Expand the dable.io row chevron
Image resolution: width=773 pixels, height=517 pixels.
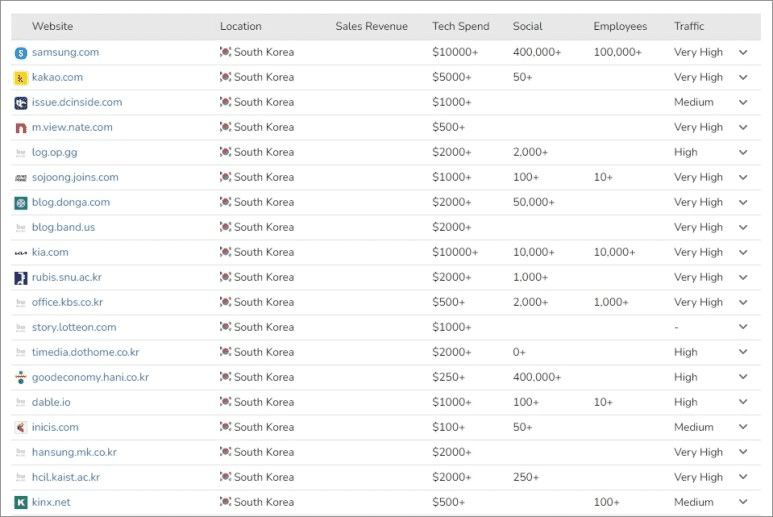[x=743, y=402]
